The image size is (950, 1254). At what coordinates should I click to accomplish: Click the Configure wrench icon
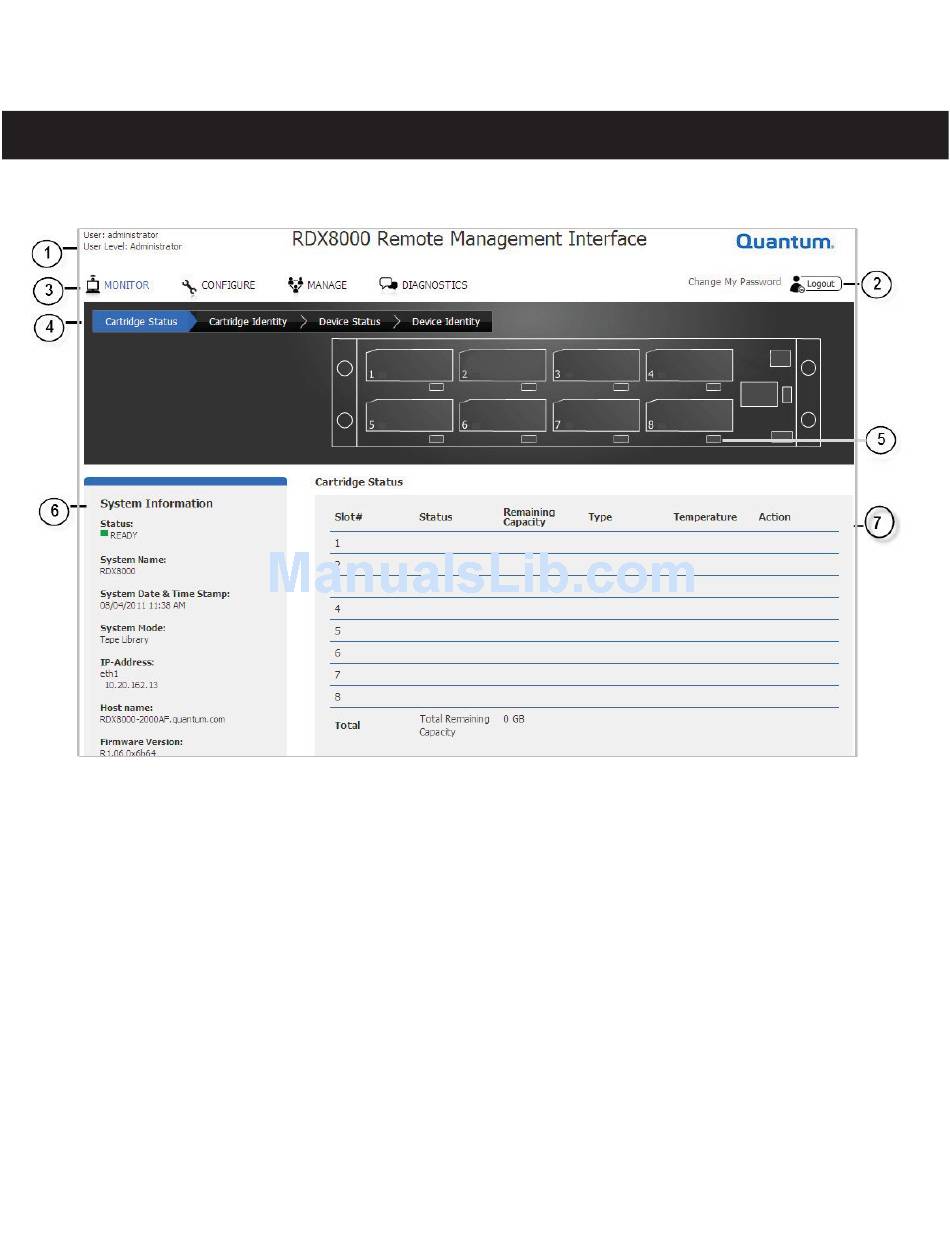point(189,285)
